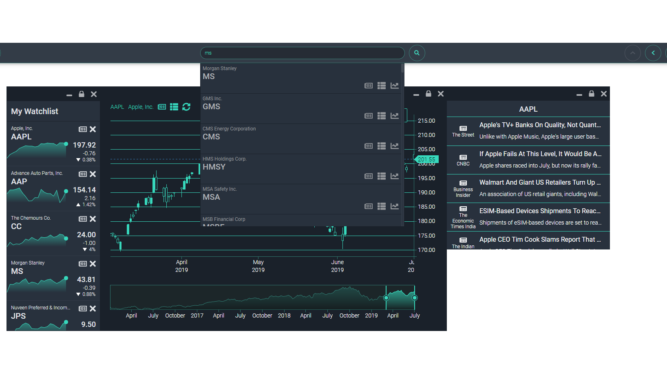
Task: Open news for Morgan Stanley MS search result
Action: click(x=368, y=86)
